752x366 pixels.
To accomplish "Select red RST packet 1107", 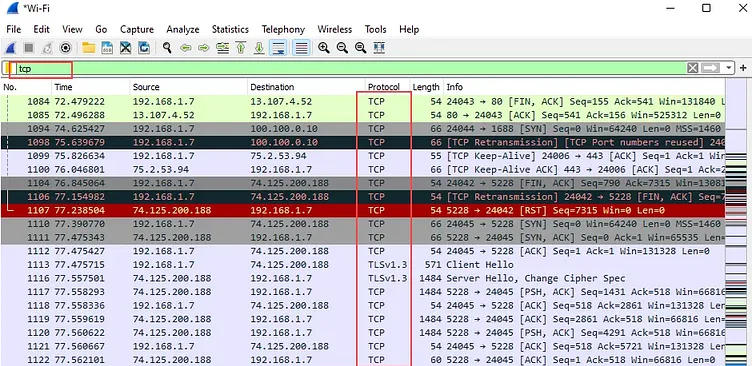I will [363, 210].
